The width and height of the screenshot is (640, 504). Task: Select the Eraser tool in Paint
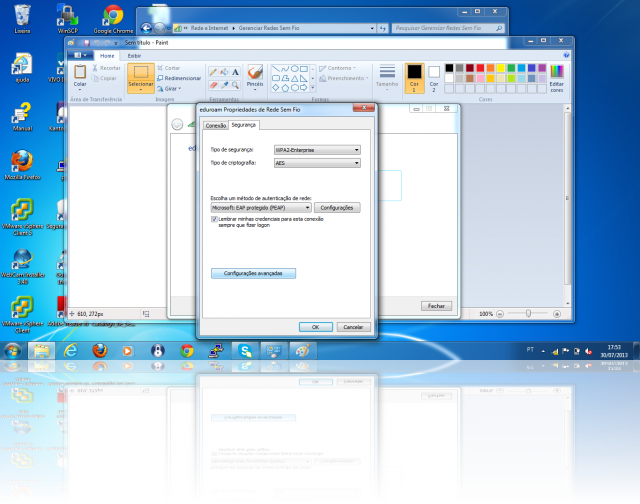[213, 85]
